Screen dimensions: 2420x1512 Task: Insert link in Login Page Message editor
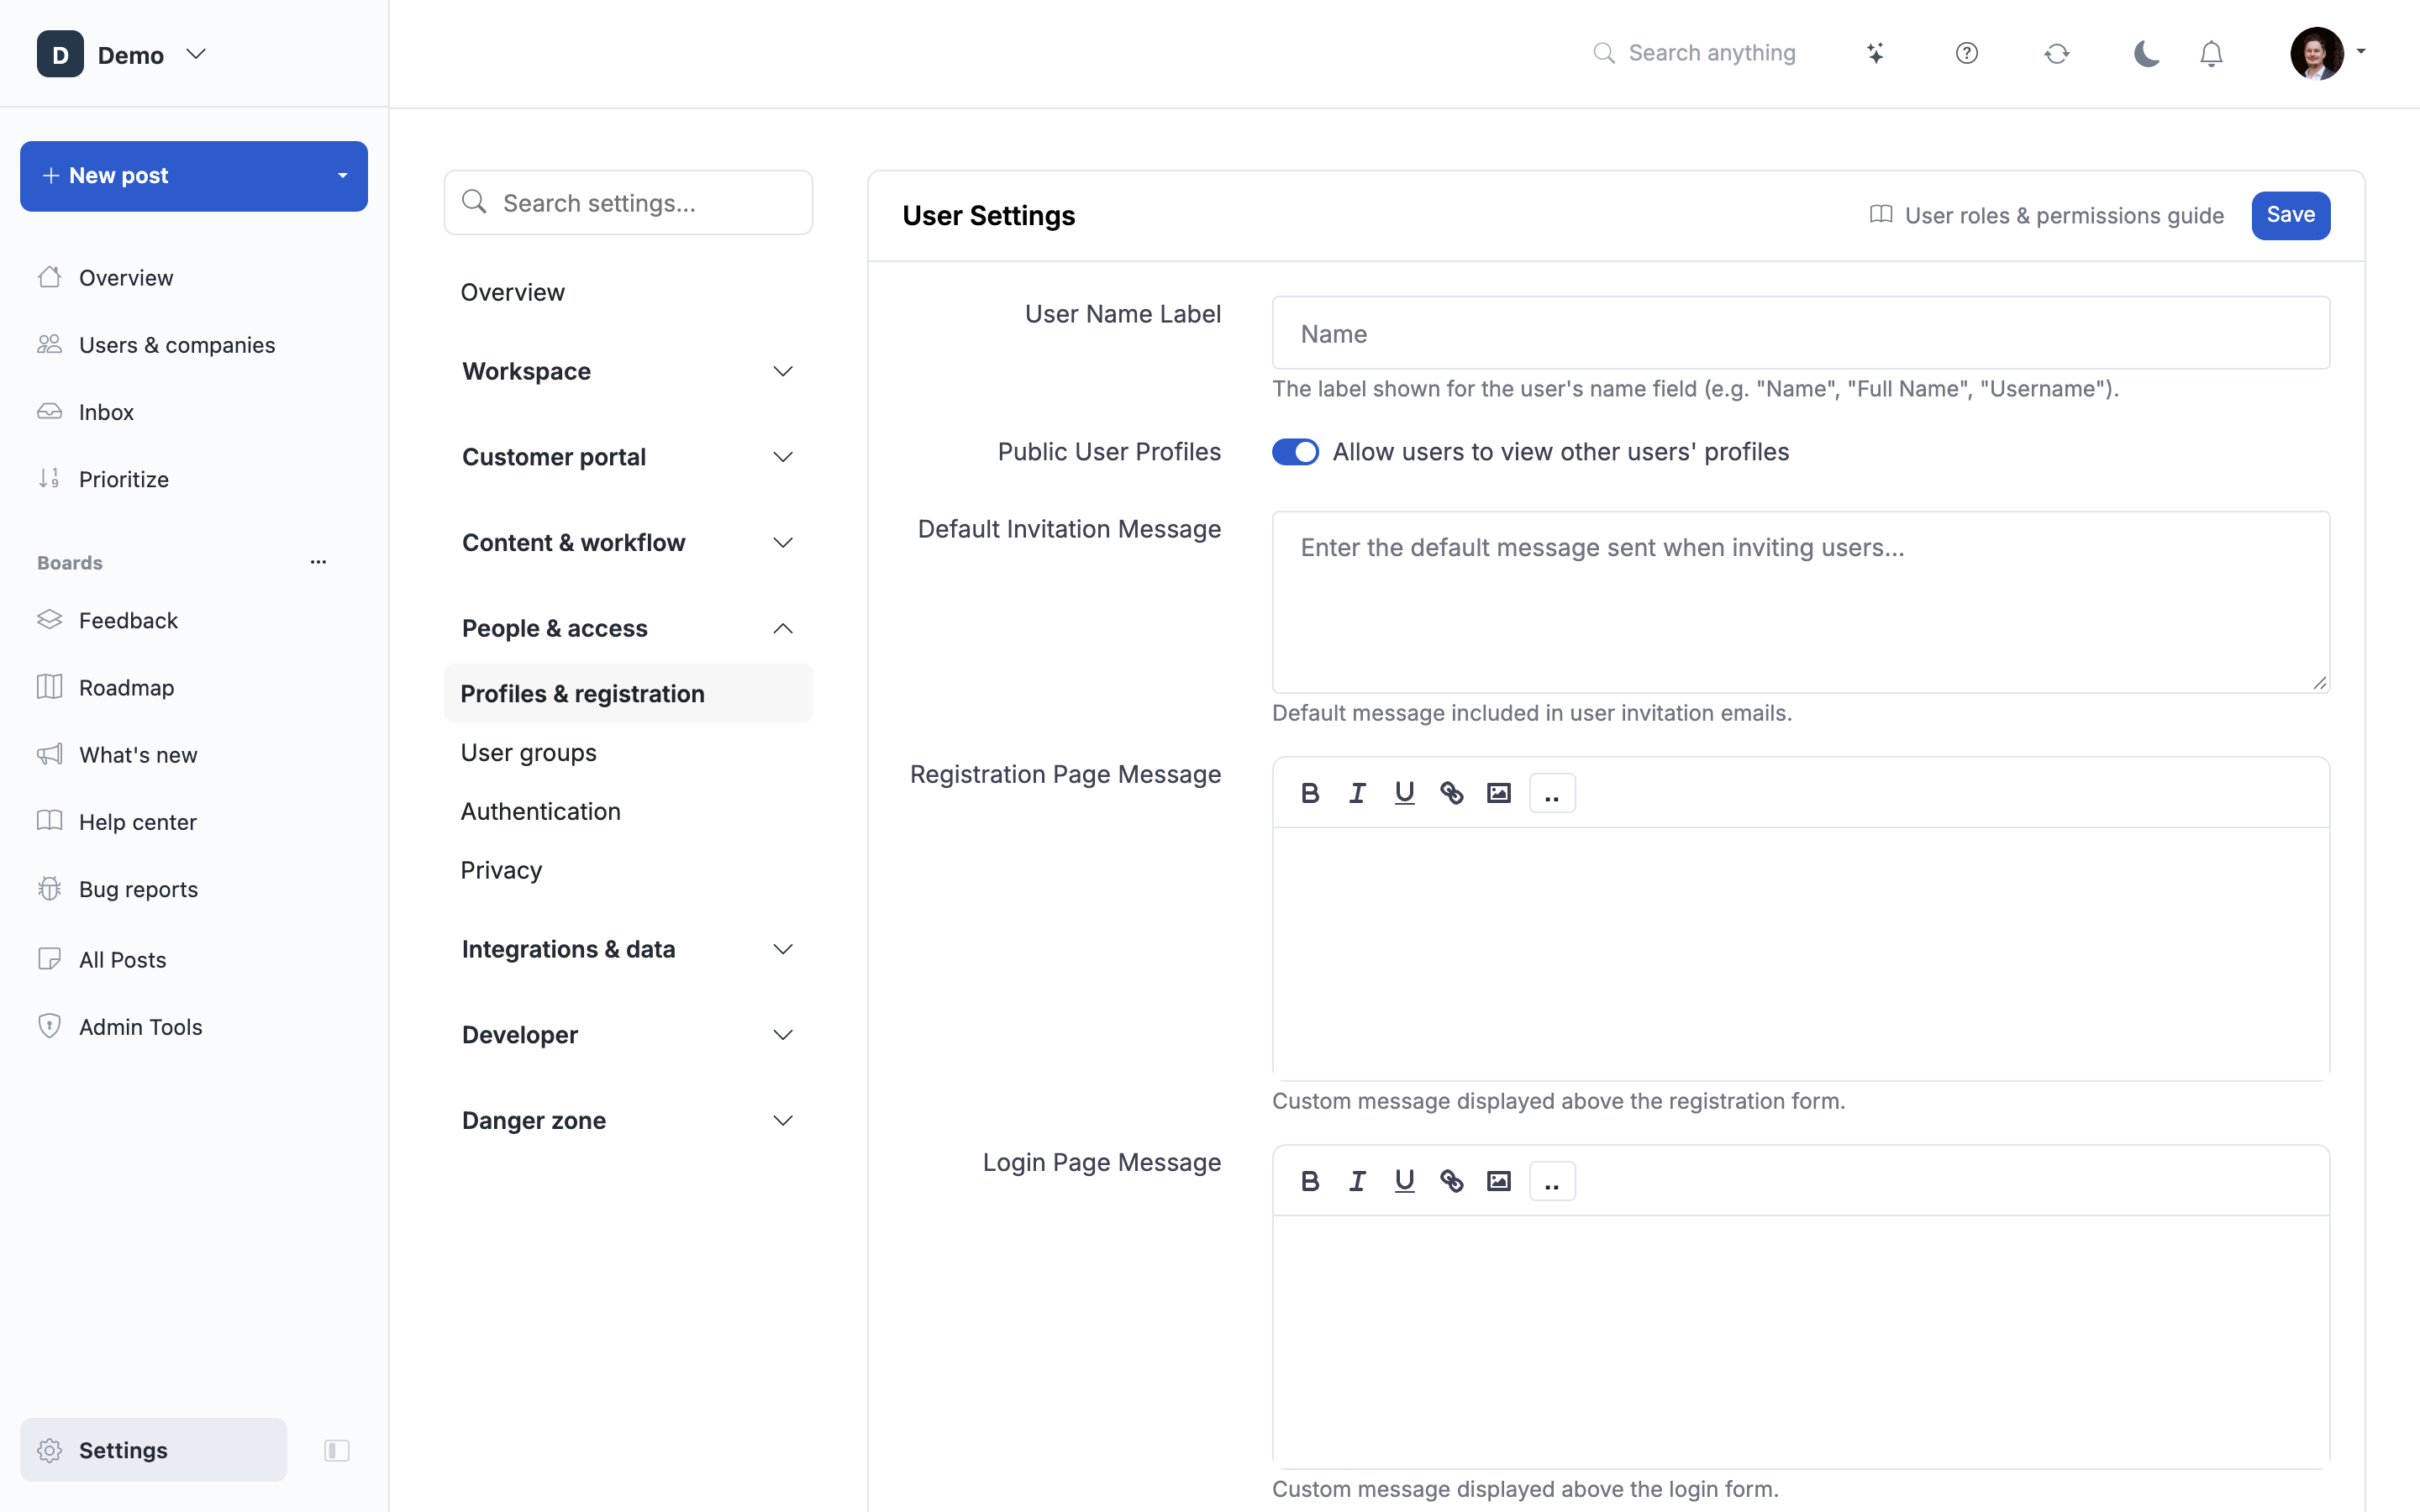[1451, 1181]
